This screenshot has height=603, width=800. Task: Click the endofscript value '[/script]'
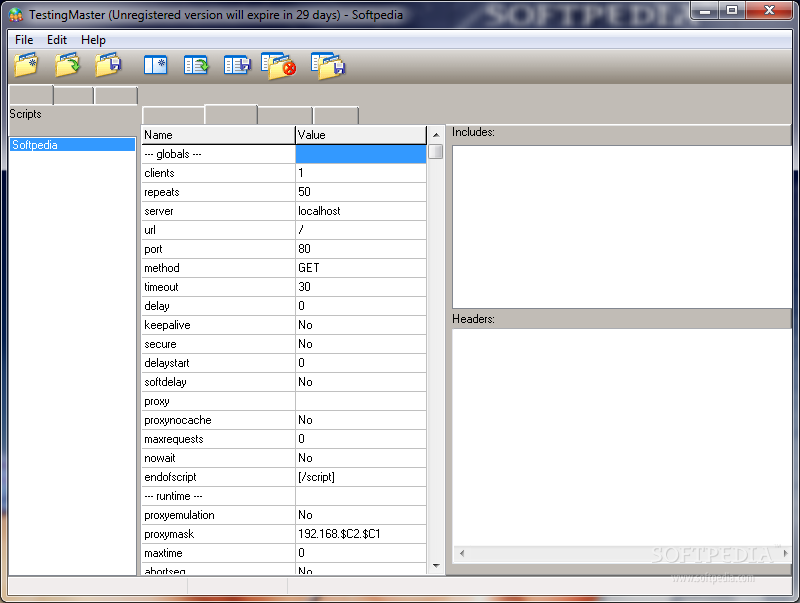(x=361, y=477)
